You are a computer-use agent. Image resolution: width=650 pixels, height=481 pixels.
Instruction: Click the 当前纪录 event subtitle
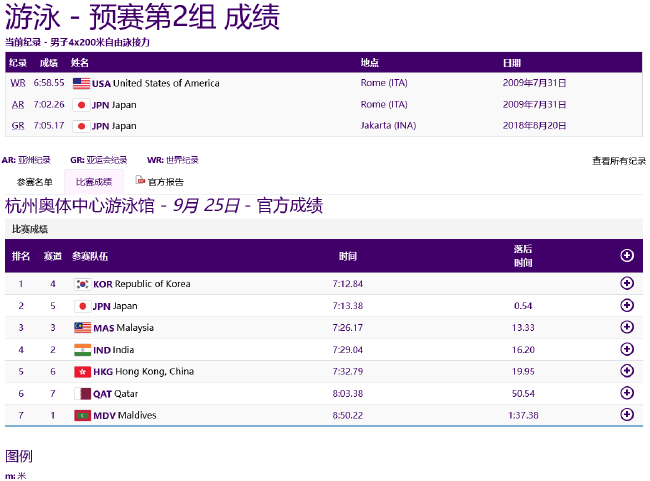[77, 42]
